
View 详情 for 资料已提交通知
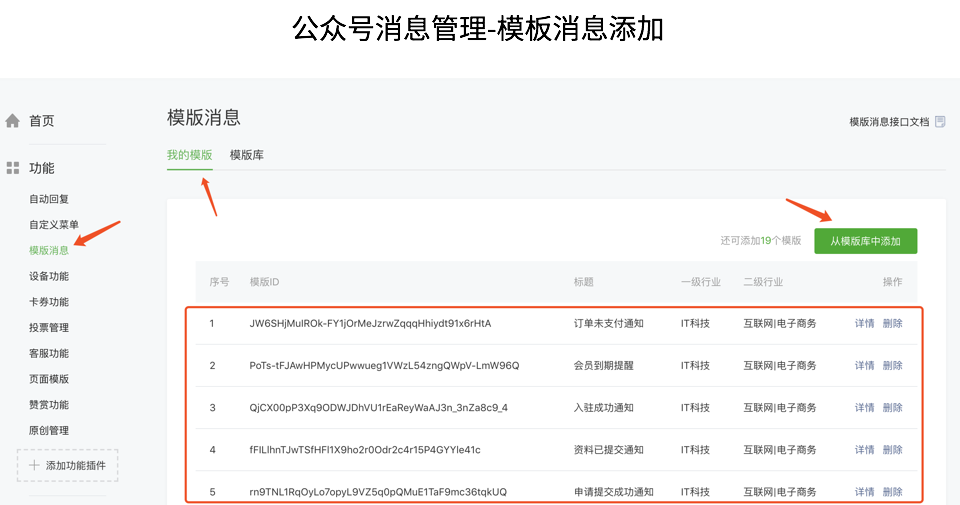pyautogui.click(x=864, y=450)
